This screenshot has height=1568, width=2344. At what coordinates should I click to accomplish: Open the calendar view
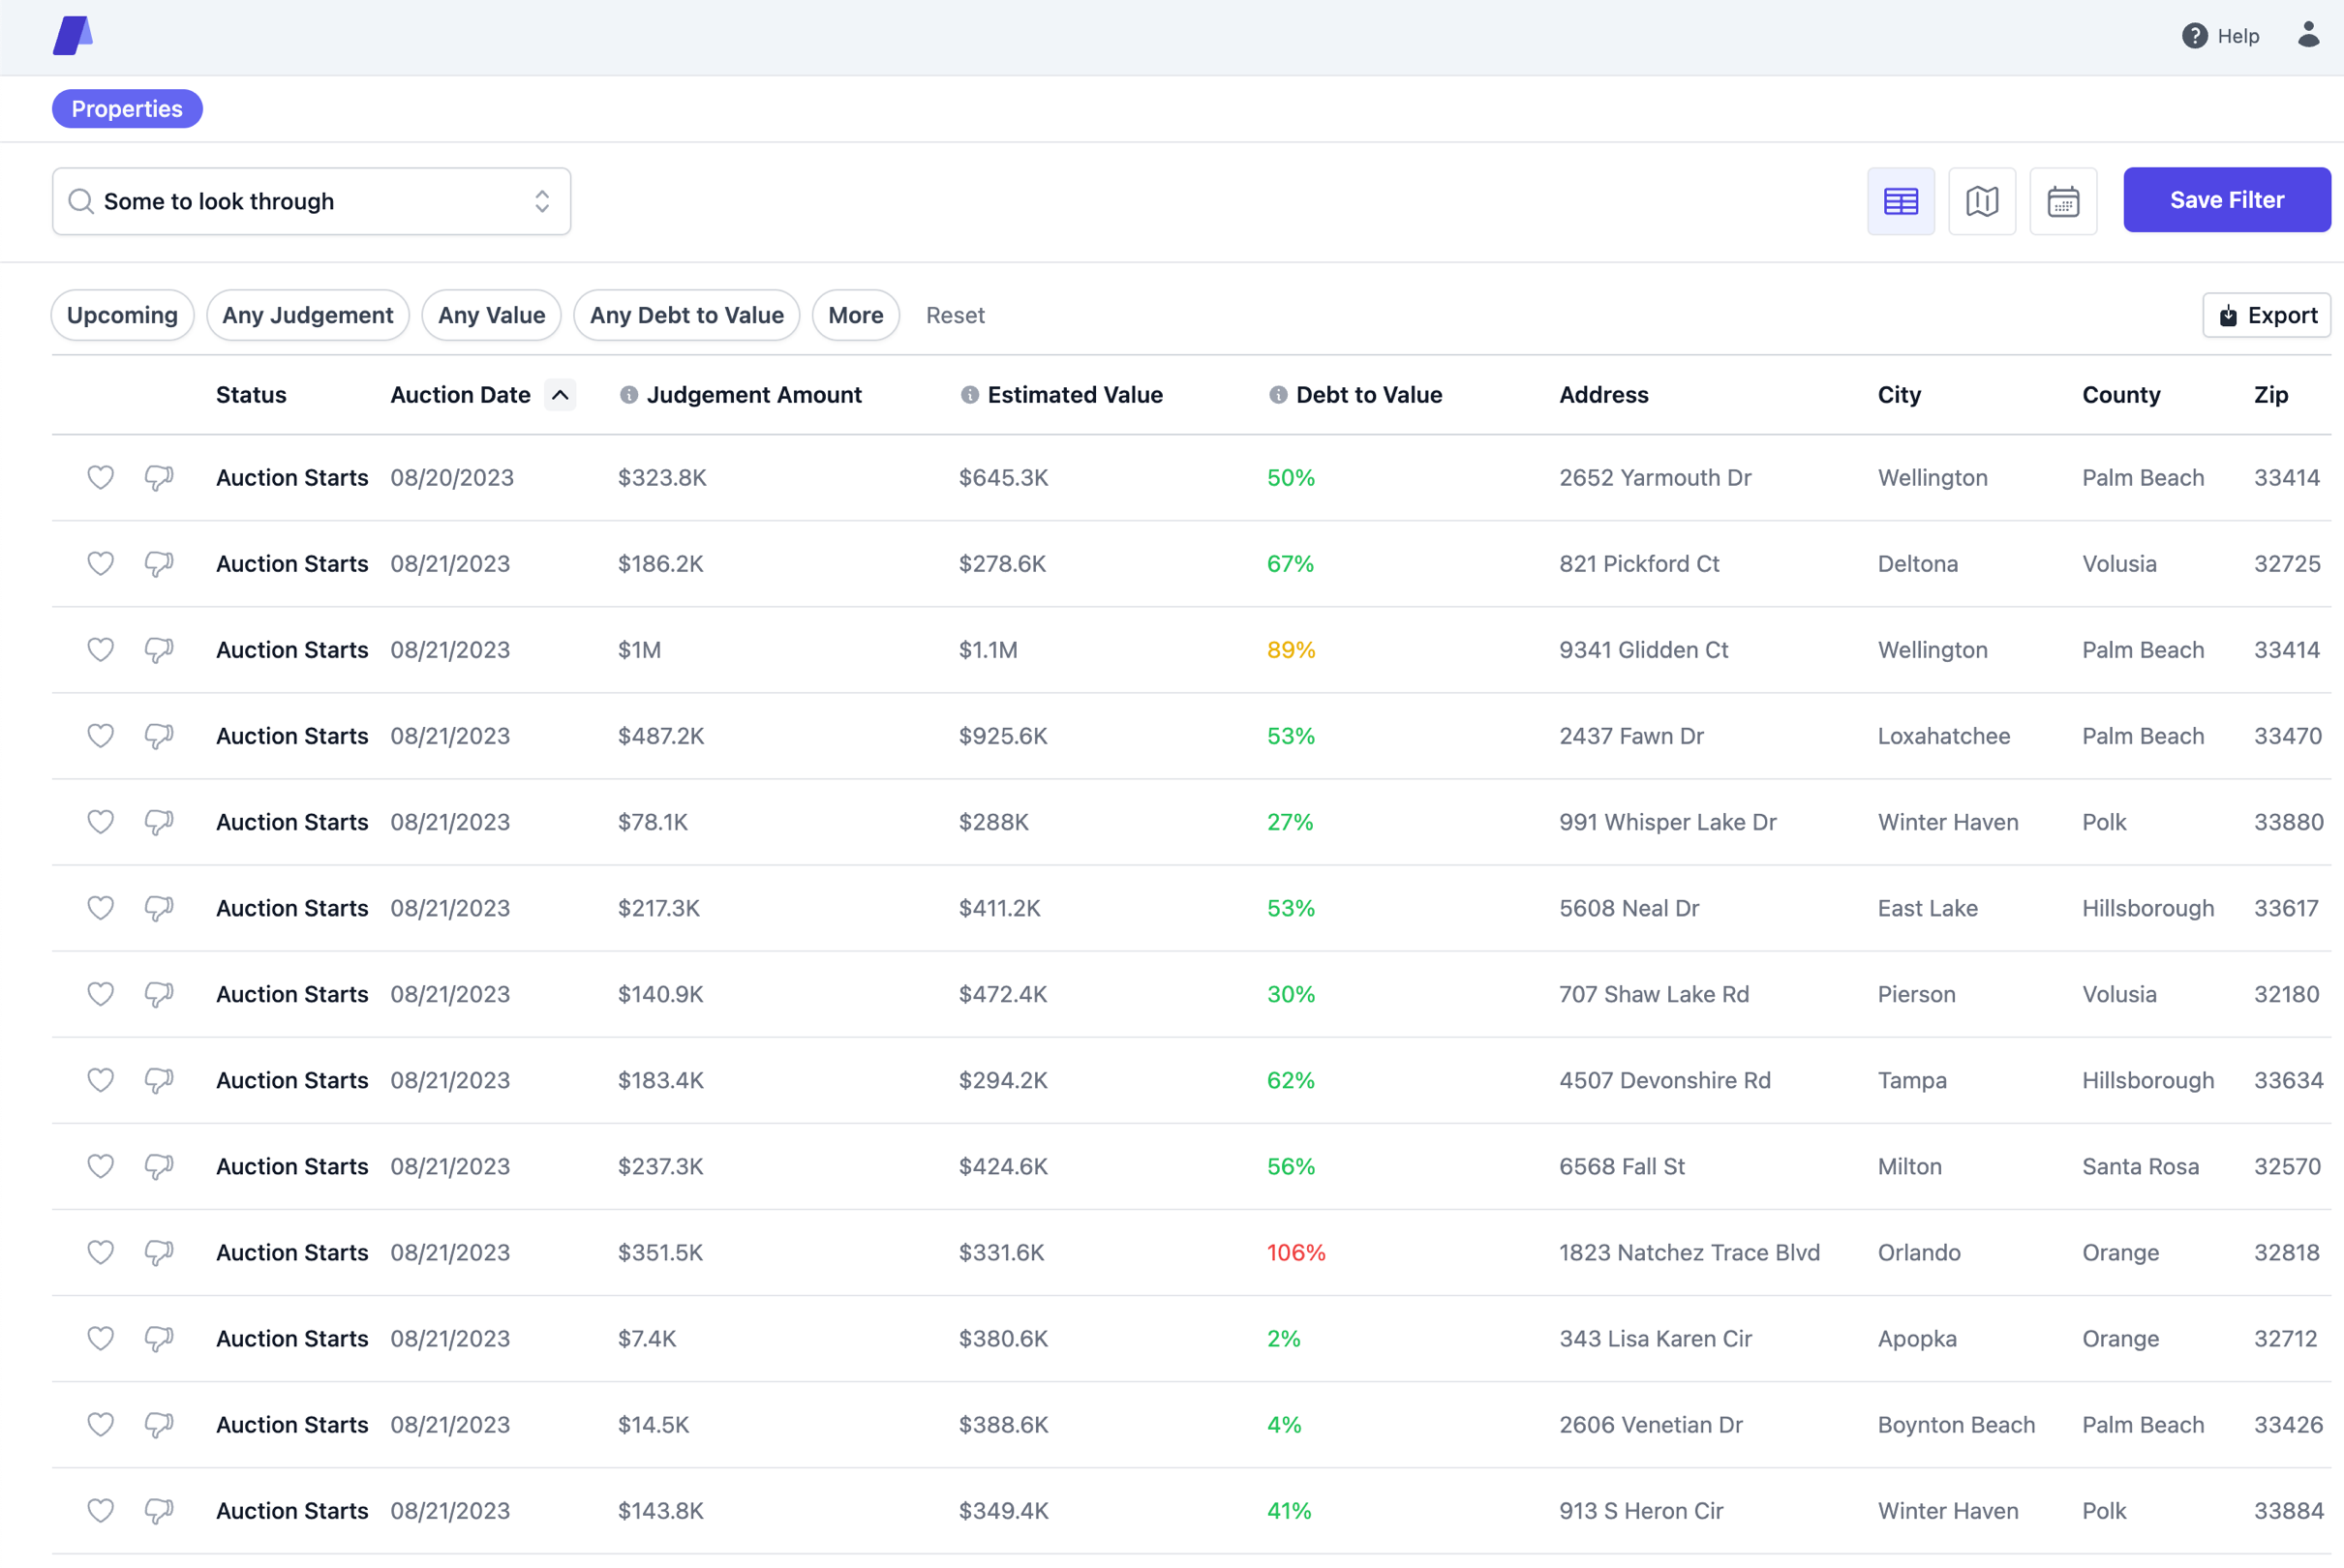pos(2062,201)
